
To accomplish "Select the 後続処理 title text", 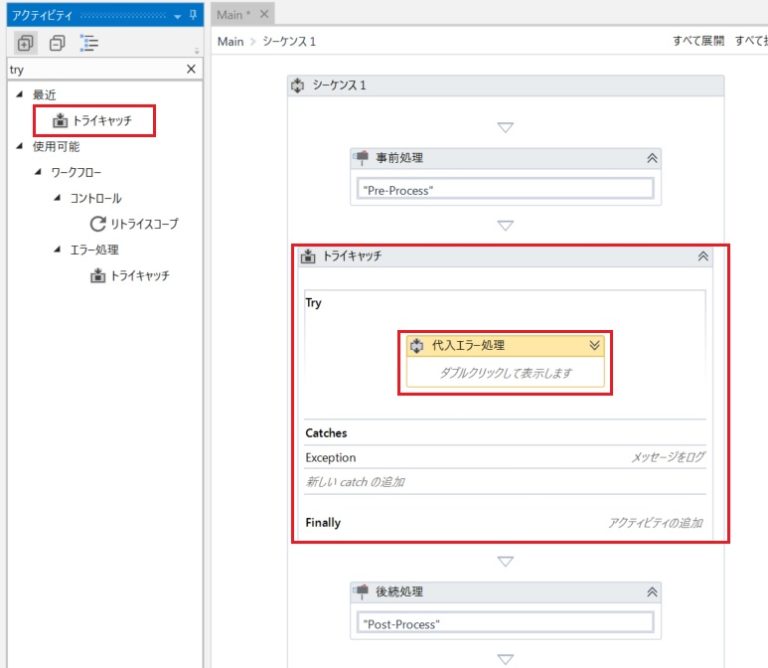I will 399,592.
